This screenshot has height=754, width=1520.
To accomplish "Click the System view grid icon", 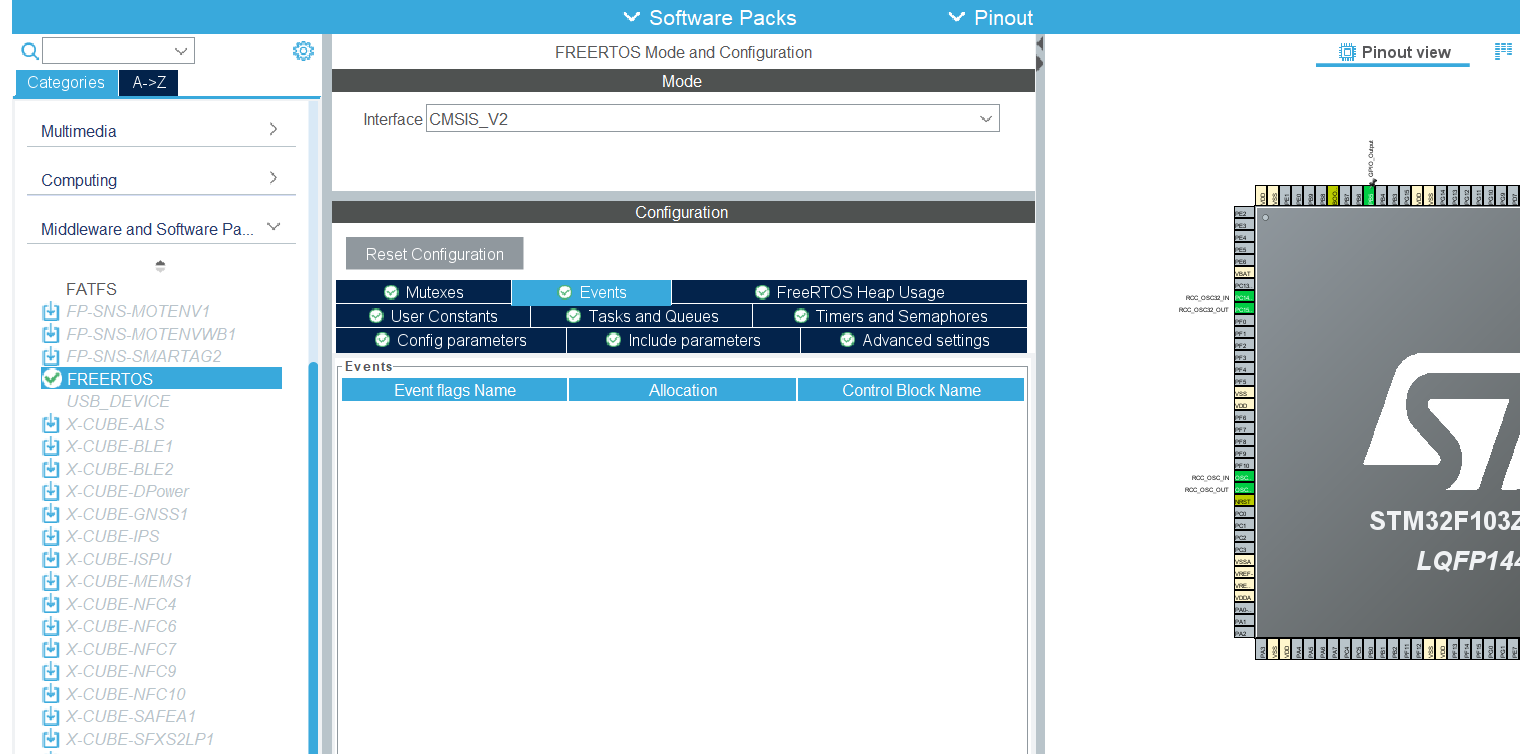I will click(1503, 51).
